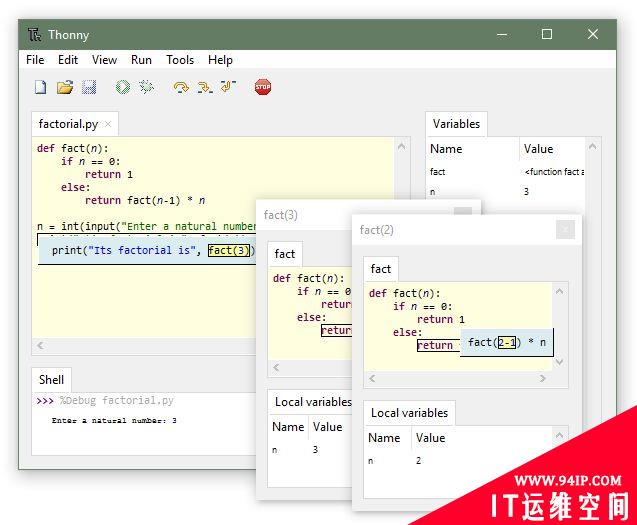Screen dimensions: 637x525
Task: Click the '<function fact' value in Variables
Action: [x=554, y=172]
